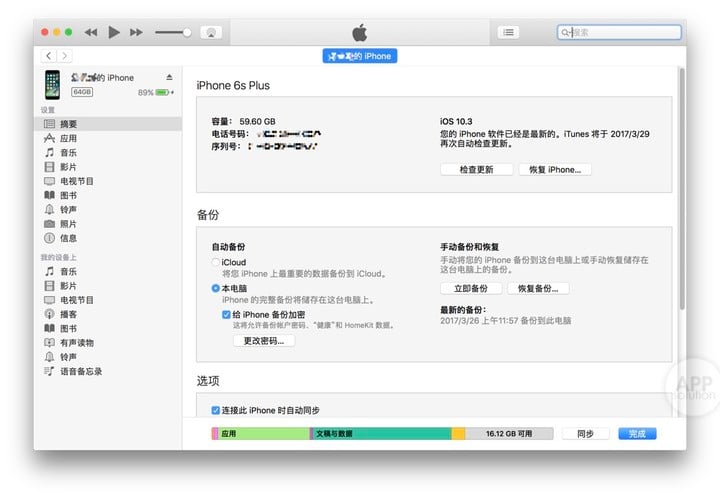Click the 立即备份 button
Image resolution: width=720 pixels, height=498 pixels.
click(x=471, y=288)
